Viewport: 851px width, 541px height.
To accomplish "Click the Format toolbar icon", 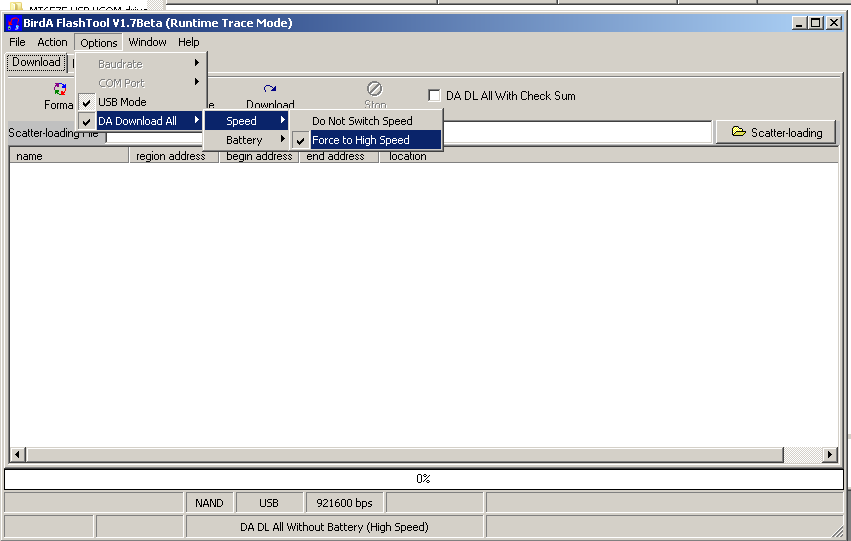I will click(x=60, y=88).
